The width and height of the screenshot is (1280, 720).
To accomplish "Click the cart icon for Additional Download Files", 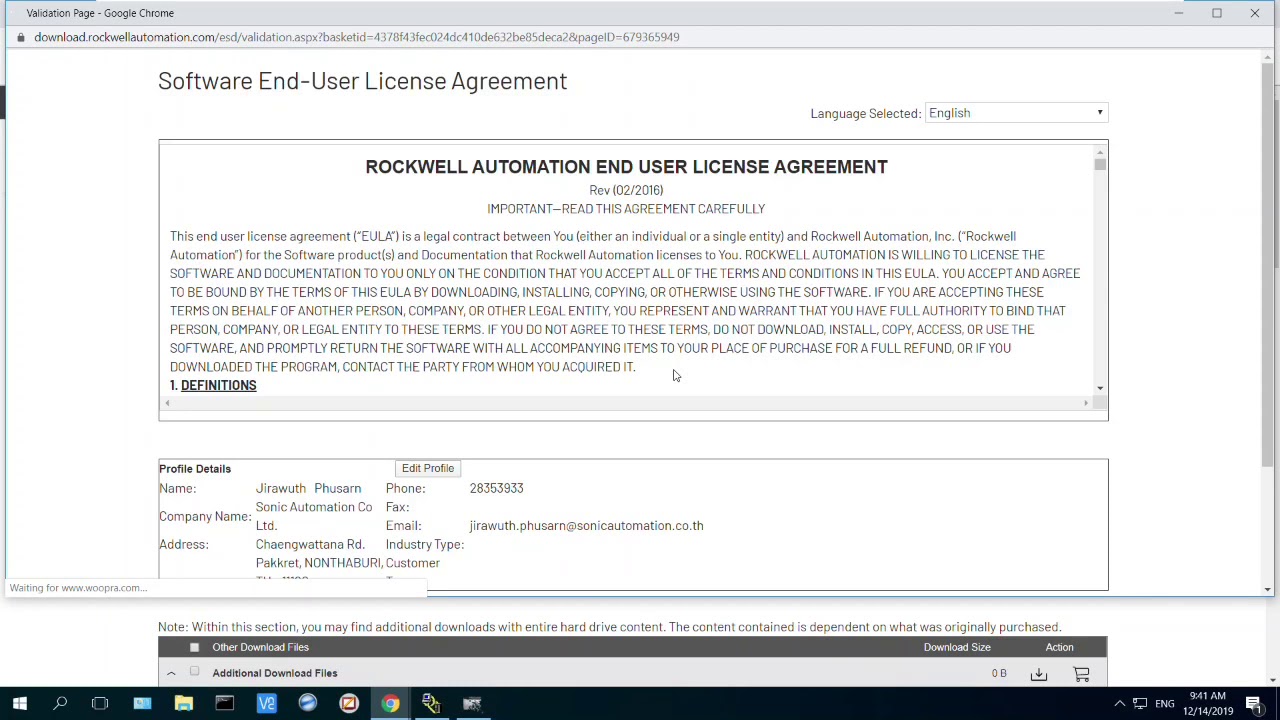I will 1081,675.
